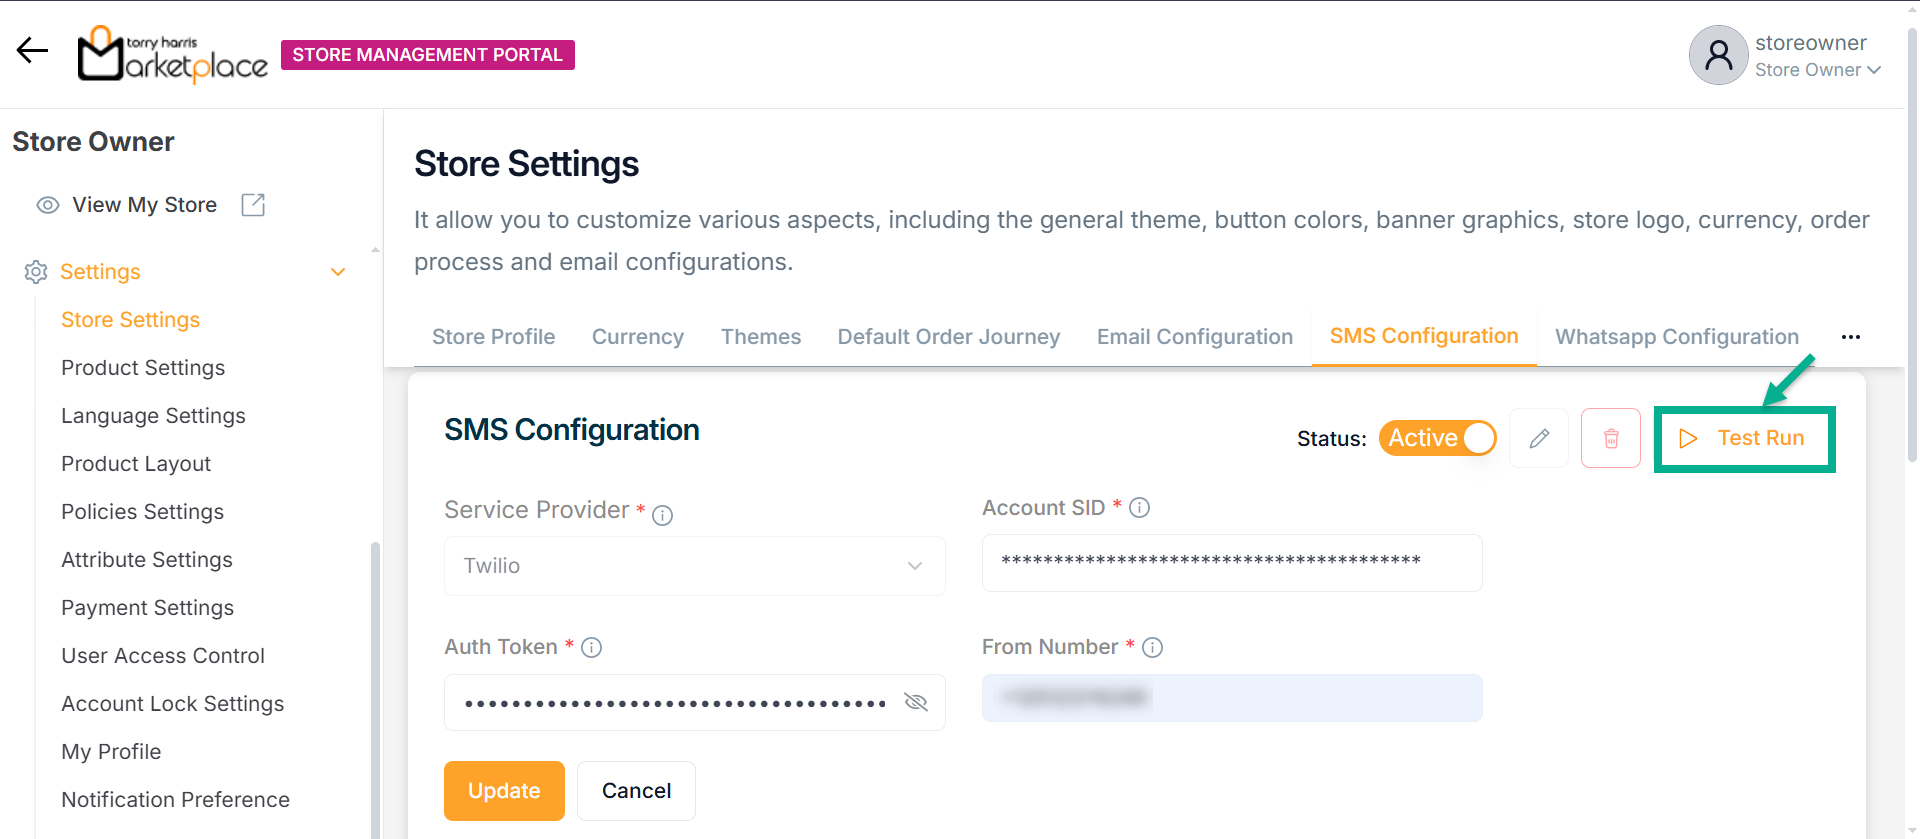Click the storeowner profile avatar
1920x839 pixels.
point(1718,55)
